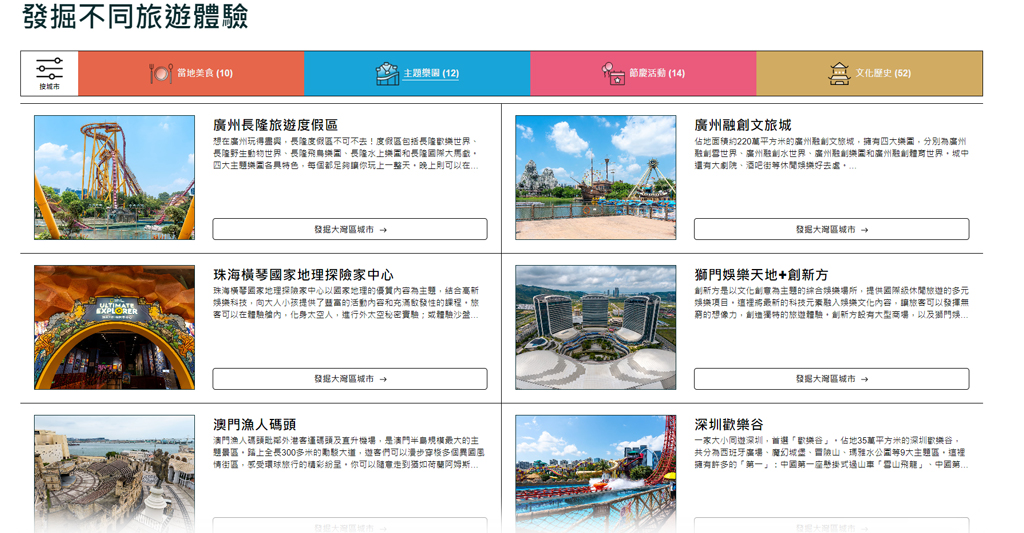The width and height of the screenshot is (1024, 533).
Task: Open the Ultimate Explorer entrance thumbnail
Action: 114,327
